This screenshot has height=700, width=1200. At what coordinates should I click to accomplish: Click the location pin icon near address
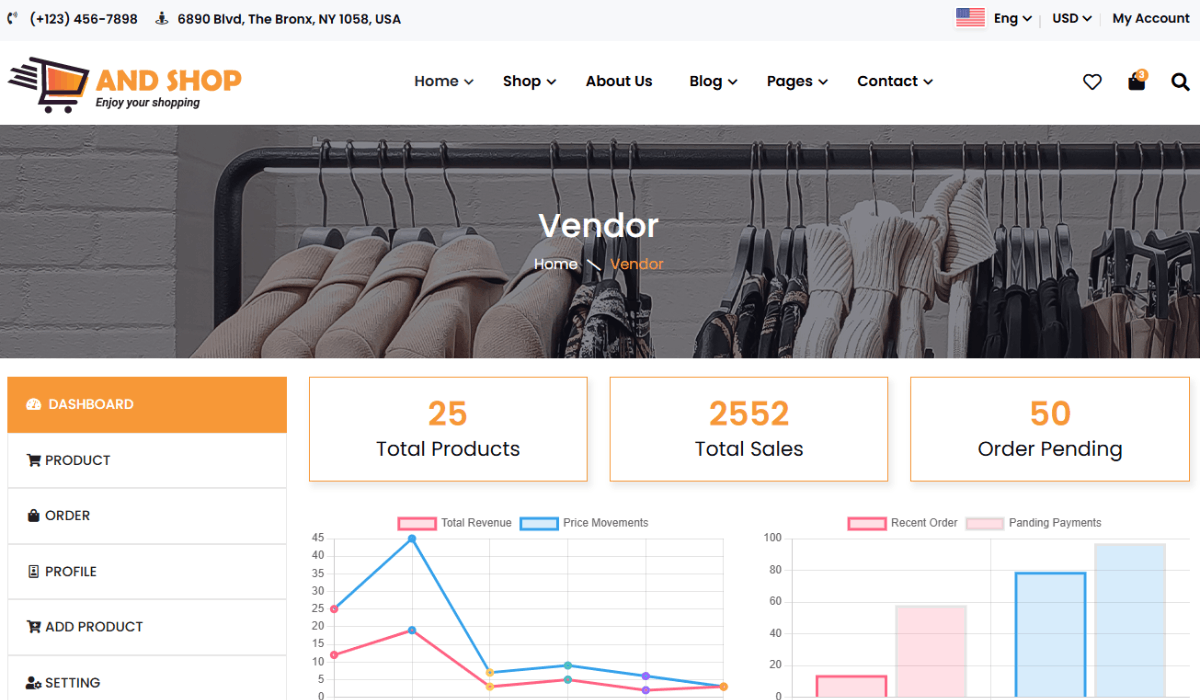pyautogui.click(x=162, y=19)
